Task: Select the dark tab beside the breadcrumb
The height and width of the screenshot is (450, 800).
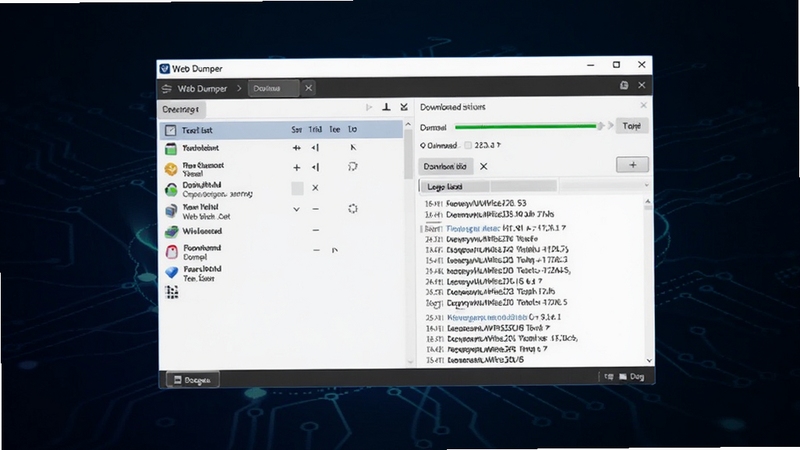Action: tap(273, 88)
